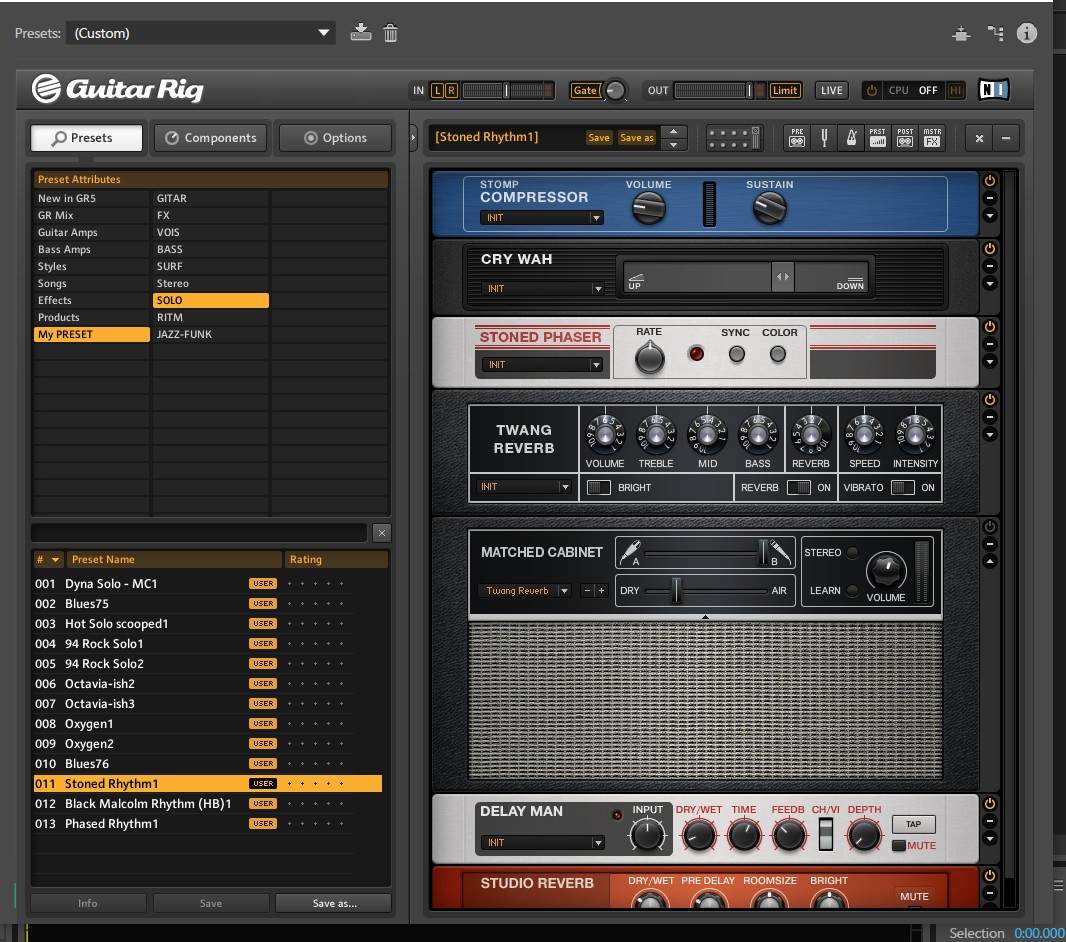Enable the Gate noise gate

584,91
